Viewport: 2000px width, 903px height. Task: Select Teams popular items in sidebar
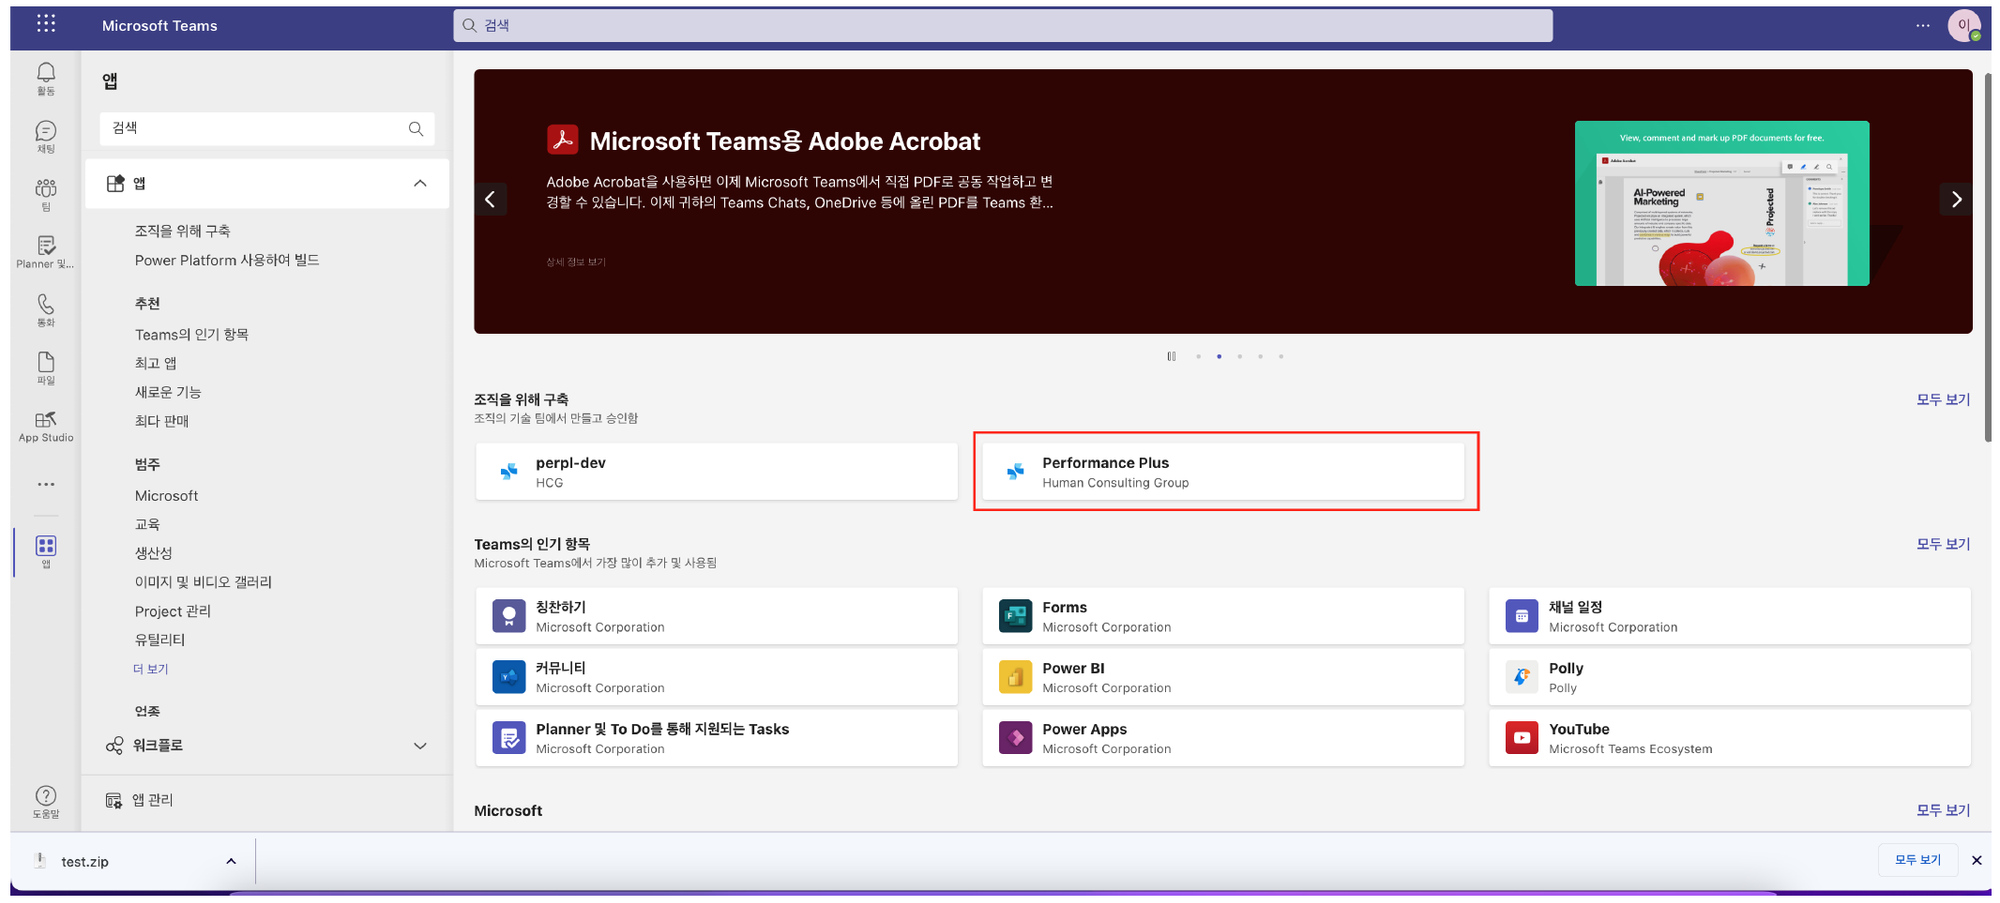coord(191,335)
